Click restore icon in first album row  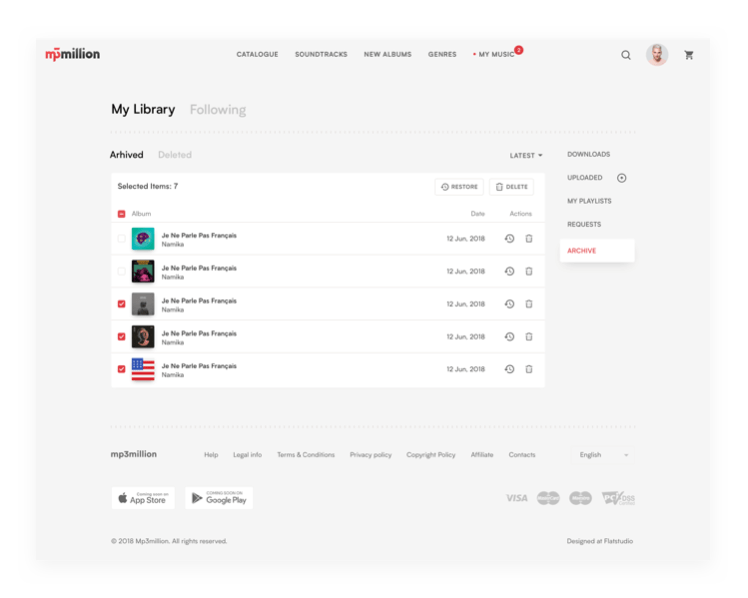pyautogui.click(x=509, y=239)
